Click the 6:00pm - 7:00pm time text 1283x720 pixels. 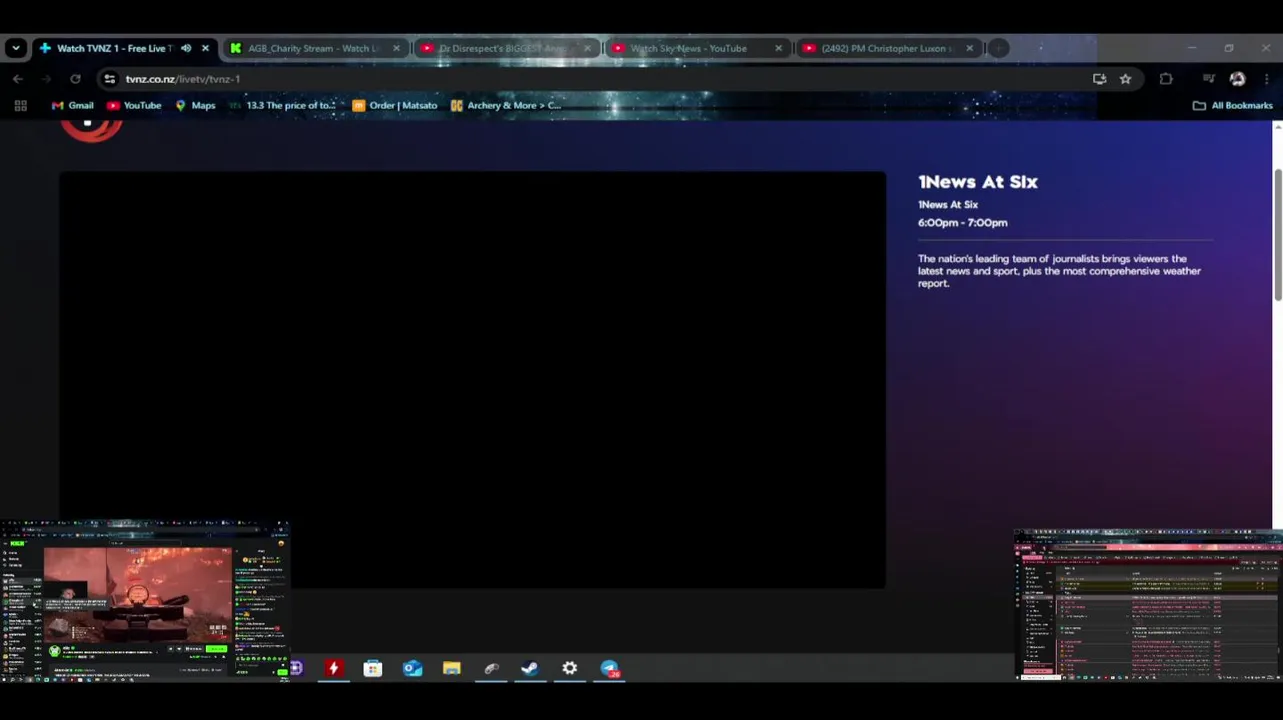(x=962, y=223)
